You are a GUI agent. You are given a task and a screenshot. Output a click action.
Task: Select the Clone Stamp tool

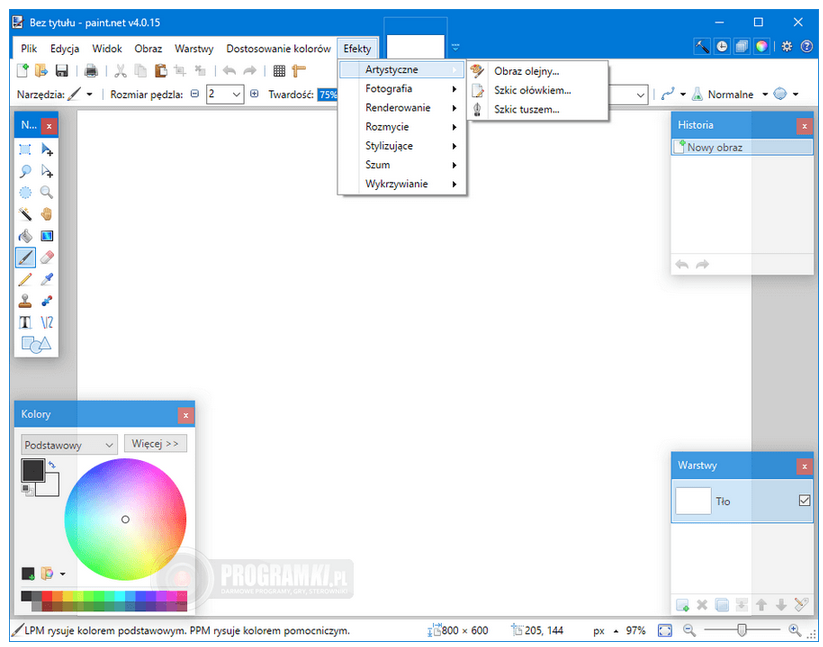pos(25,301)
